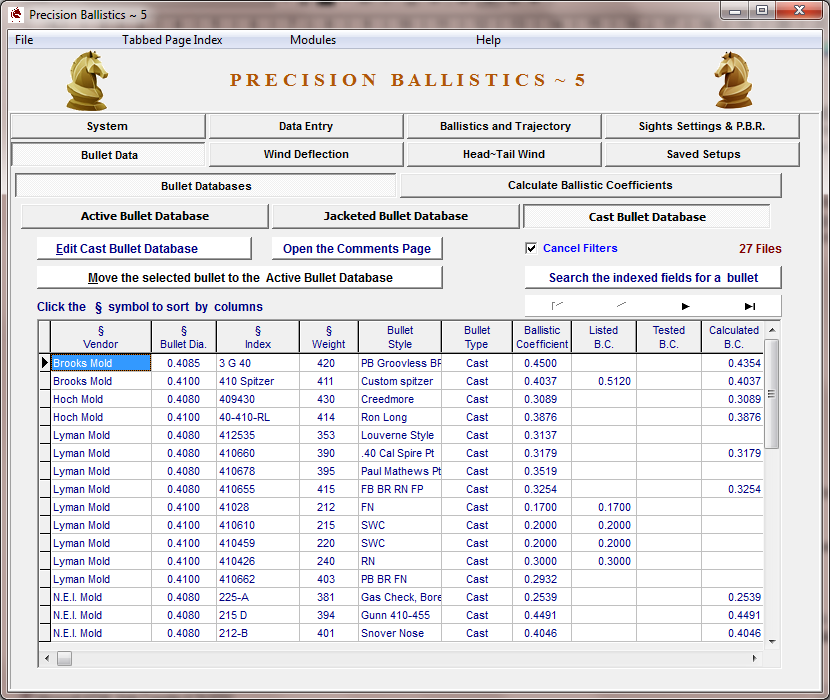830x700 pixels.
Task: Click the 'Paul Mathews Pt' style cell
Action: 400,471
